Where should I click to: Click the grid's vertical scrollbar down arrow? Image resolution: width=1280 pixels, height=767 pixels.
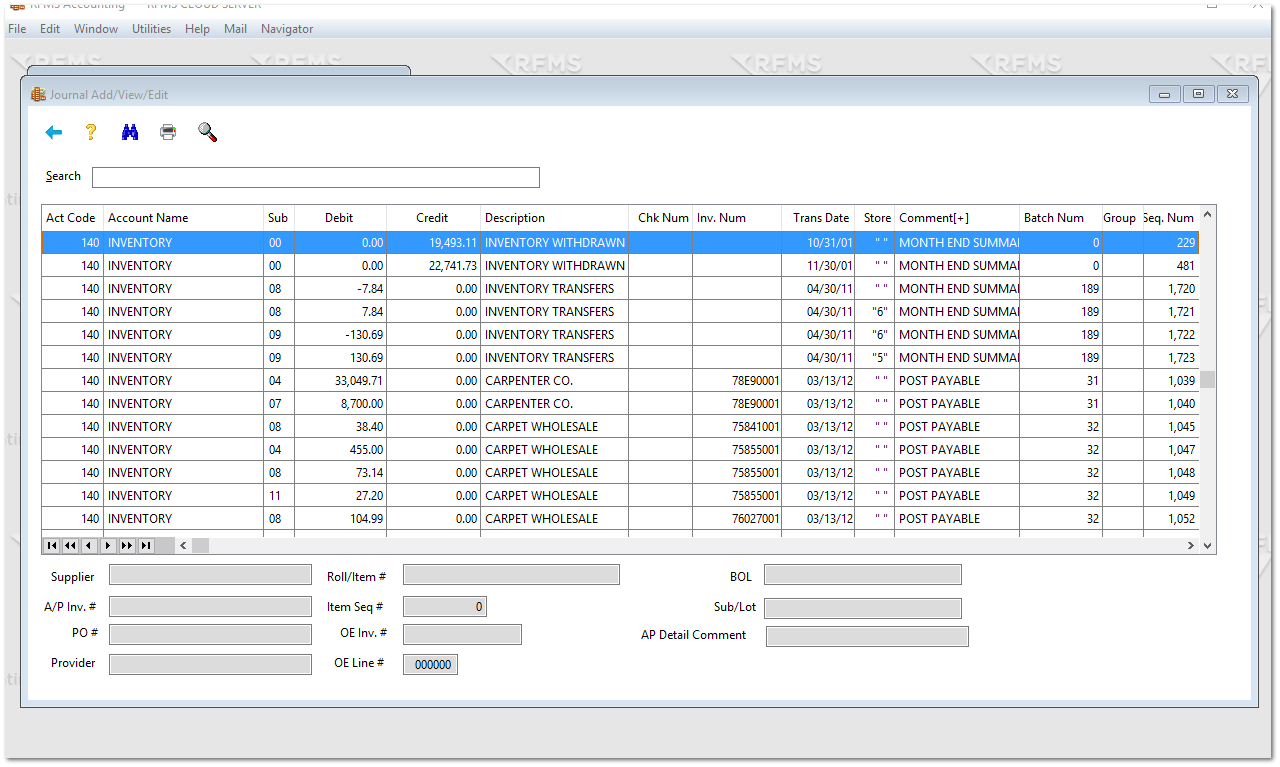click(x=1208, y=546)
